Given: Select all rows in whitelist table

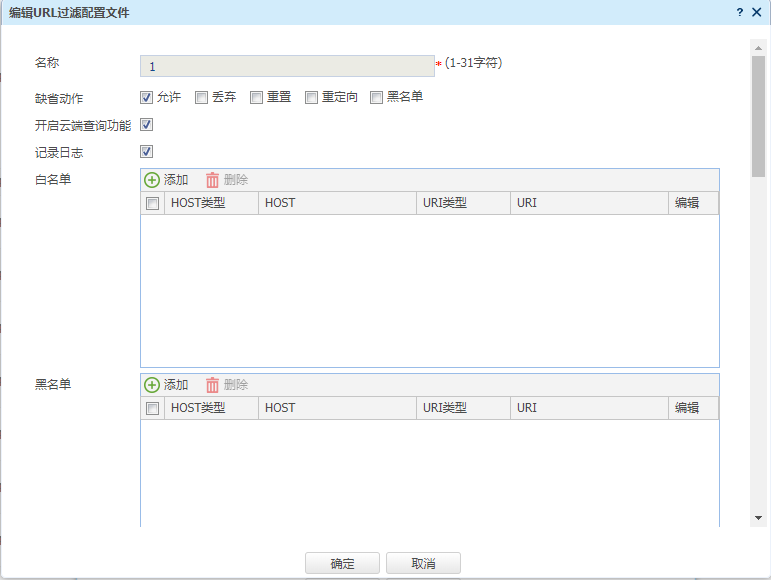Looking at the screenshot, I should 152,203.
